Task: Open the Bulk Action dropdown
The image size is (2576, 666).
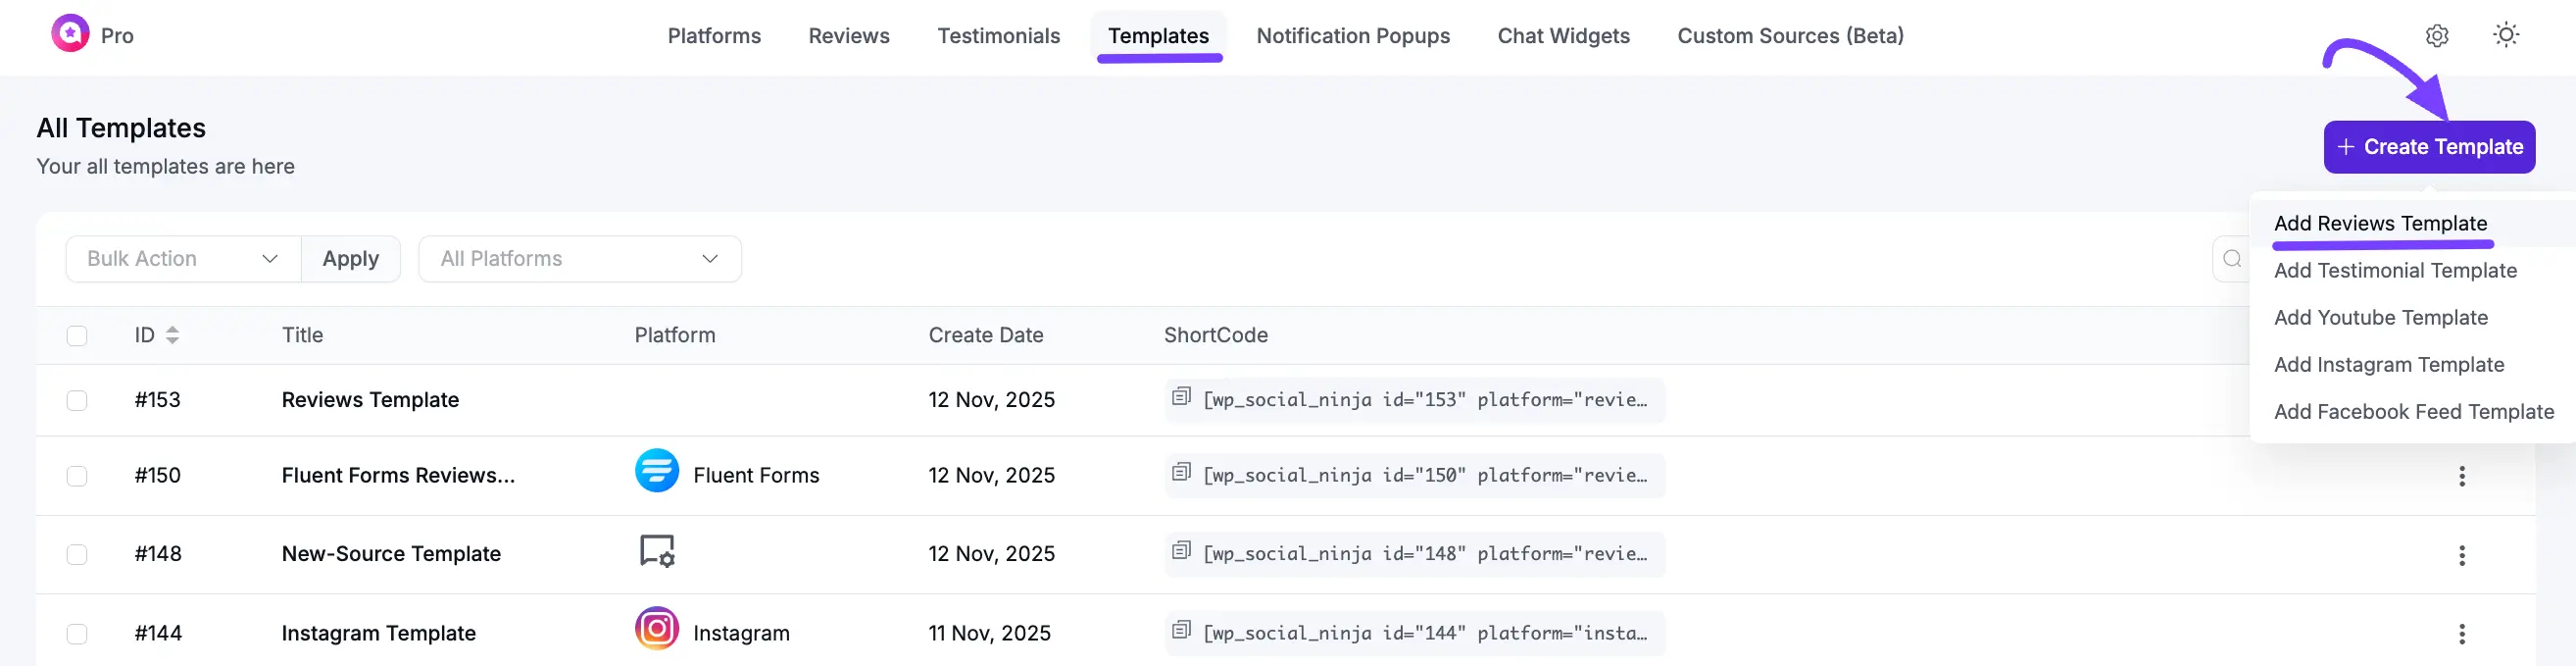Action: [183, 259]
